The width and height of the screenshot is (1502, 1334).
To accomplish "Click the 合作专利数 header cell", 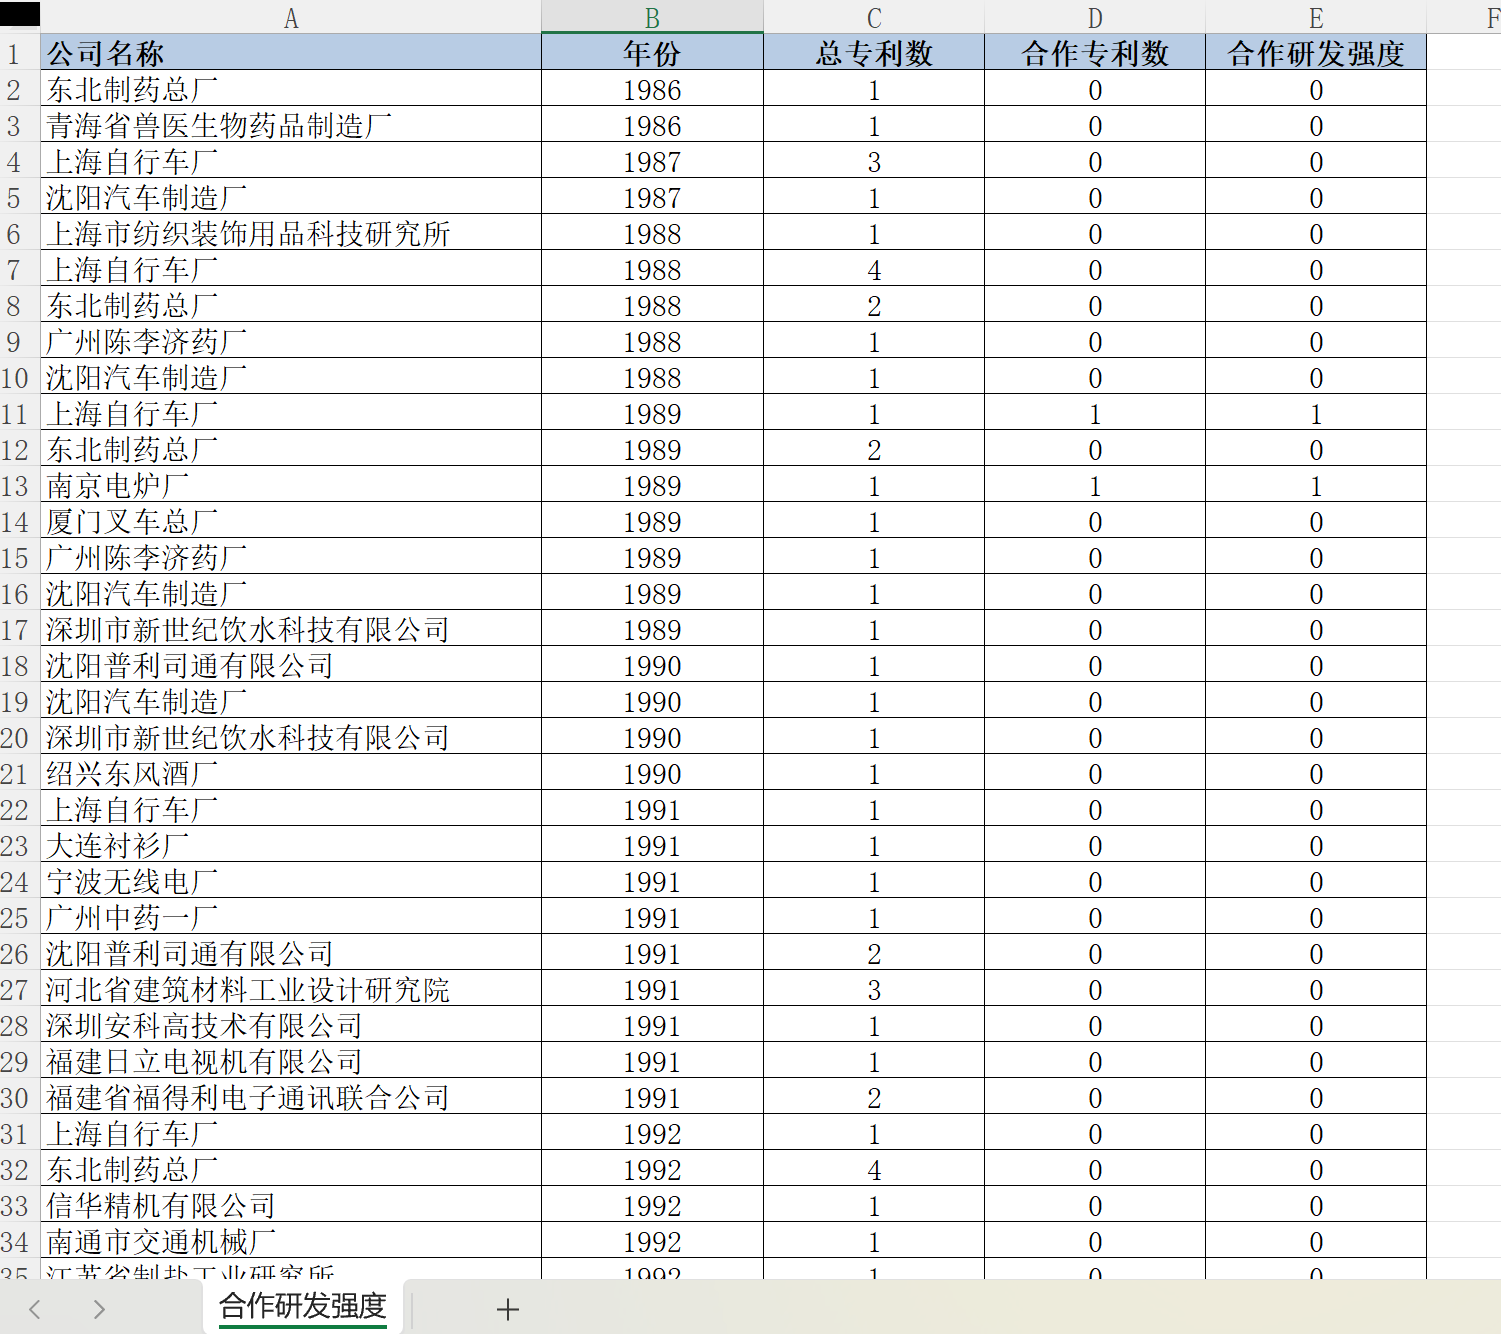I will 1095,53.
